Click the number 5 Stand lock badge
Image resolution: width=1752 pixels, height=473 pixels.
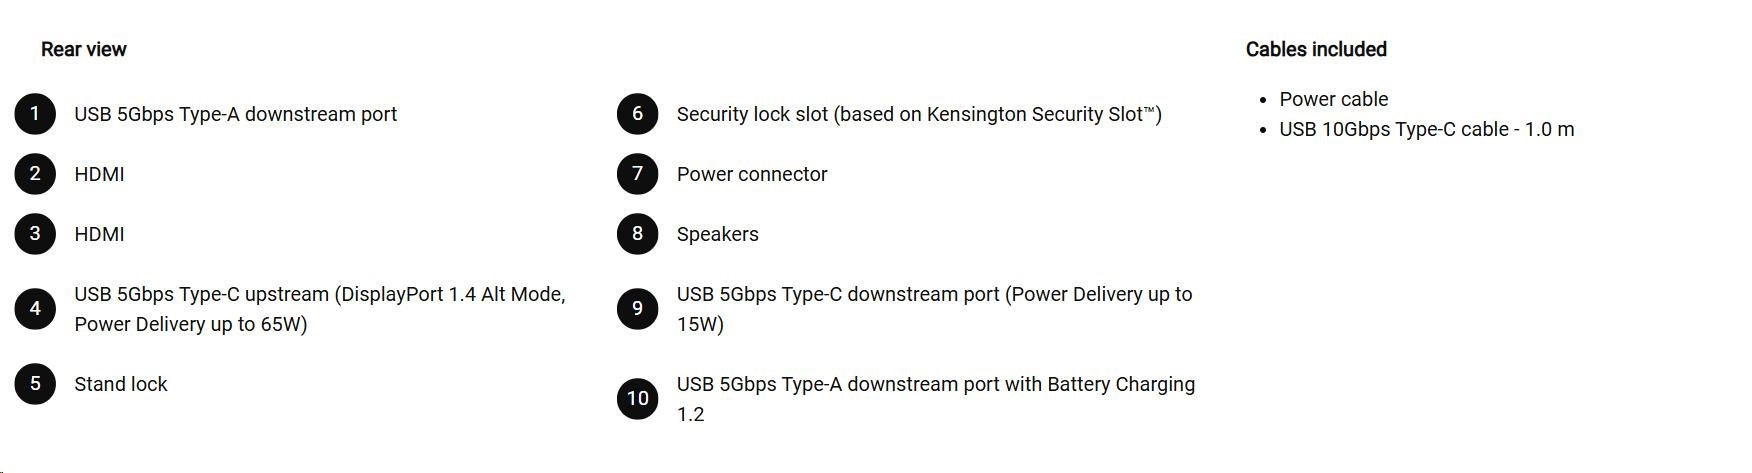[x=35, y=384]
